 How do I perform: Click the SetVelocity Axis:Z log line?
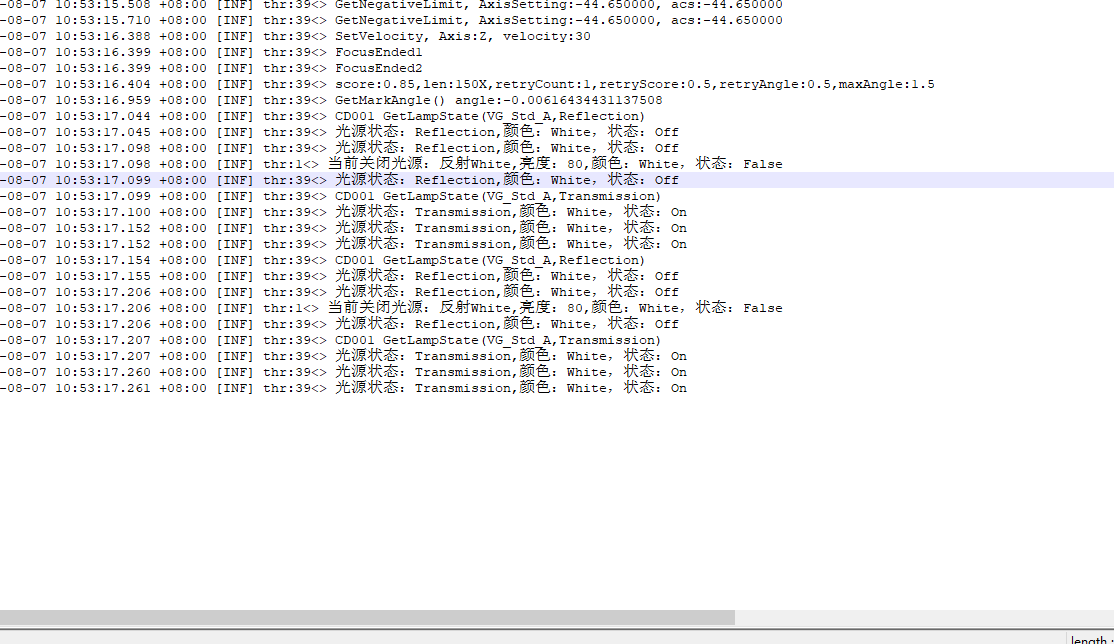pyautogui.click(x=462, y=36)
